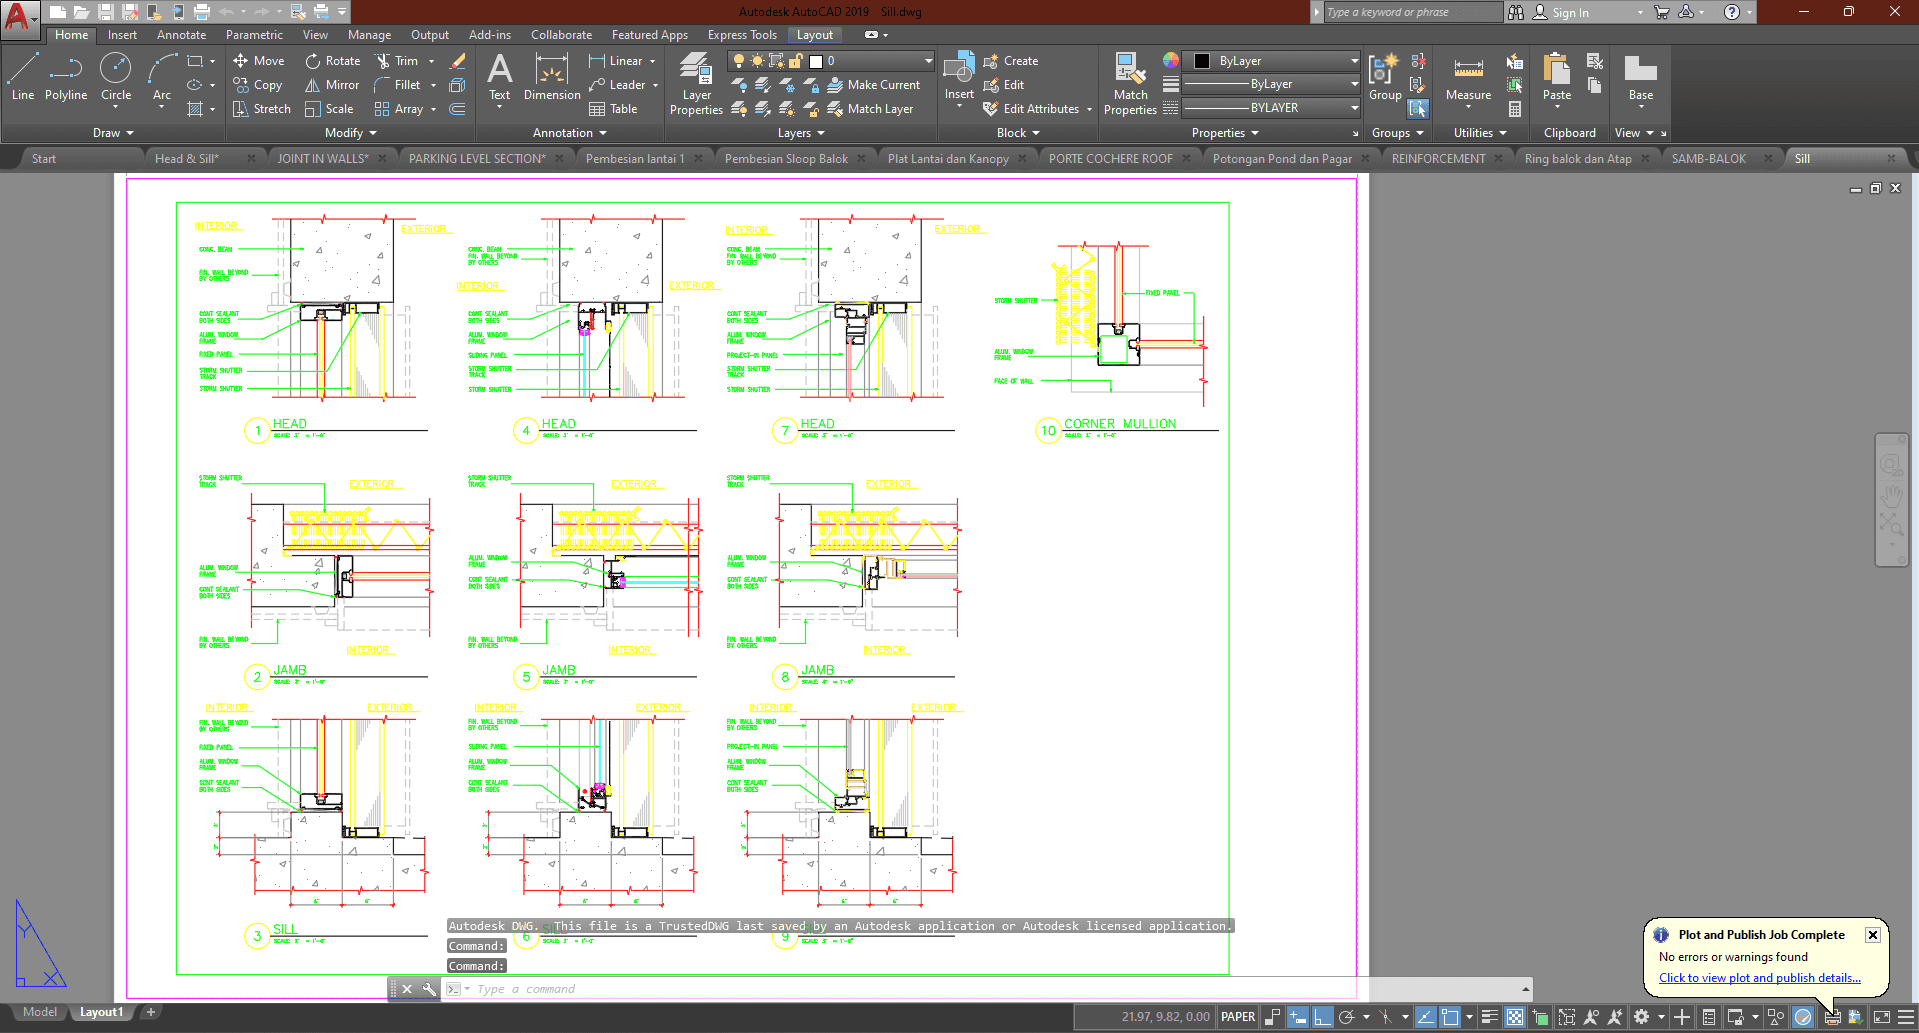
Task: Expand the Draw panel
Action: pyautogui.click(x=113, y=133)
